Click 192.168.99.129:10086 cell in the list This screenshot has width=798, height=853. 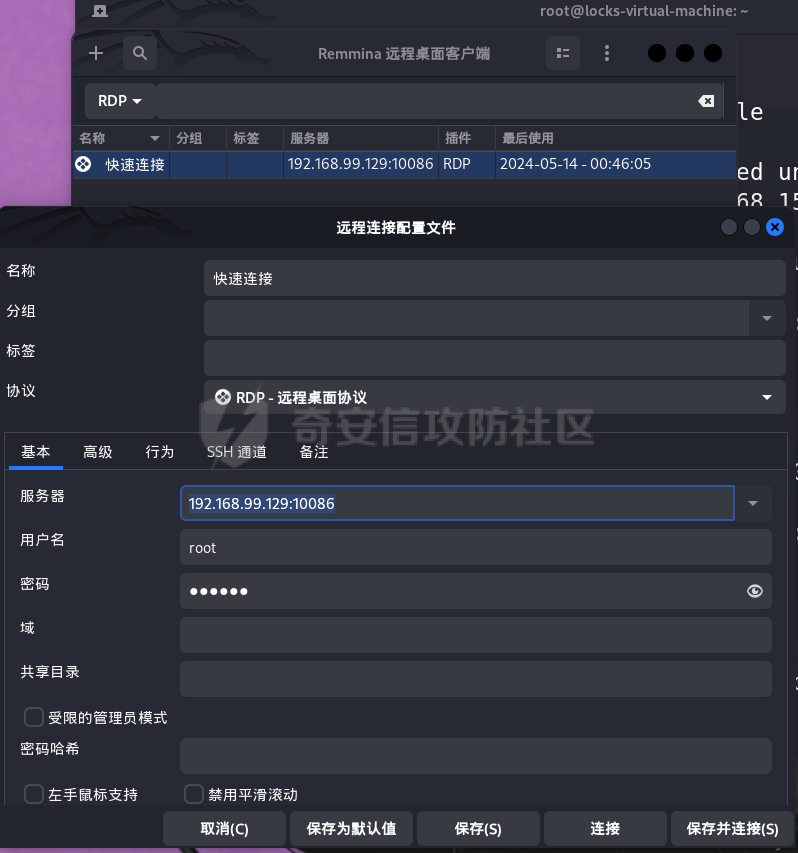click(x=360, y=164)
